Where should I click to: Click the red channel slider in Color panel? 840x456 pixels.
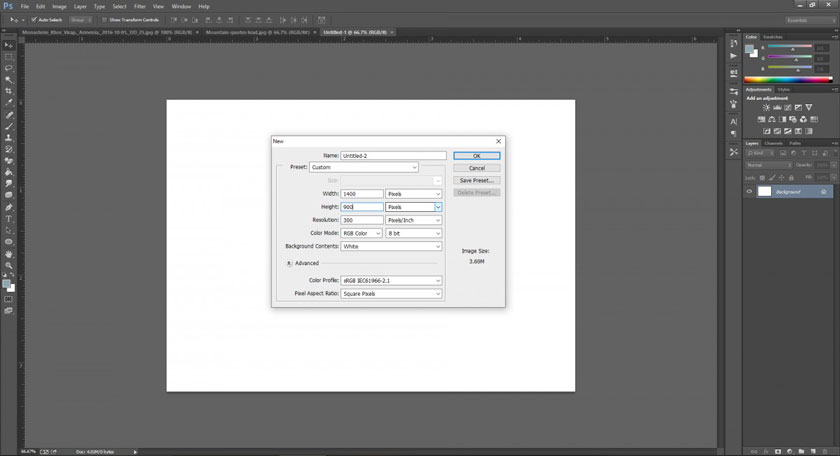point(790,48)
